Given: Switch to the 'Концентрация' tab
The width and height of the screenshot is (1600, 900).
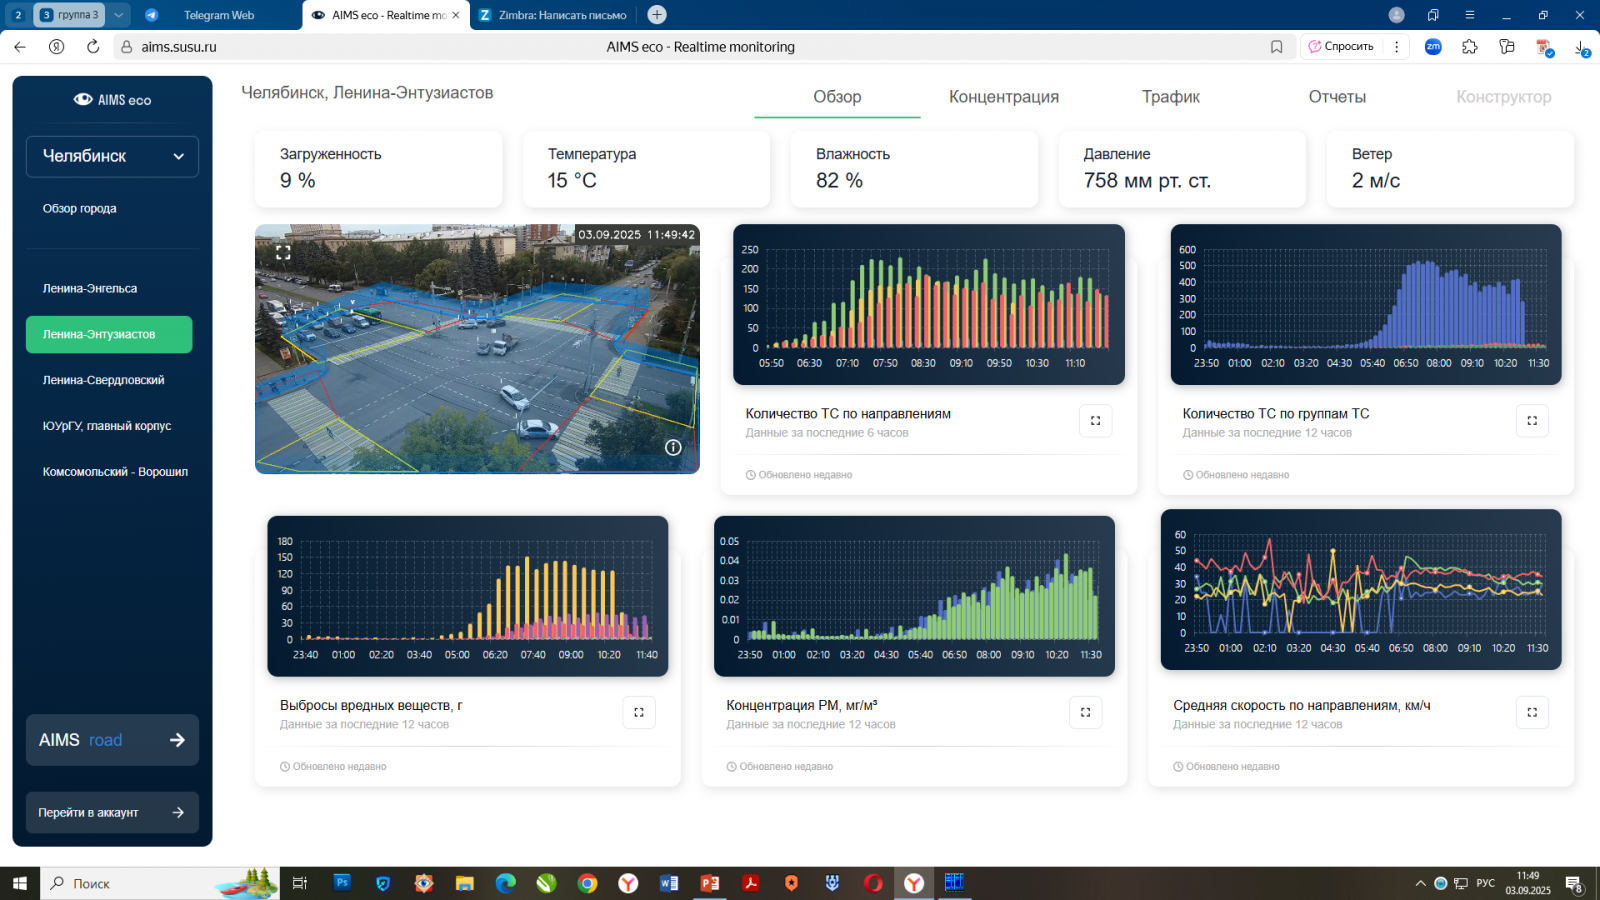Looking at the screenshot, I should coord(1004,97).
